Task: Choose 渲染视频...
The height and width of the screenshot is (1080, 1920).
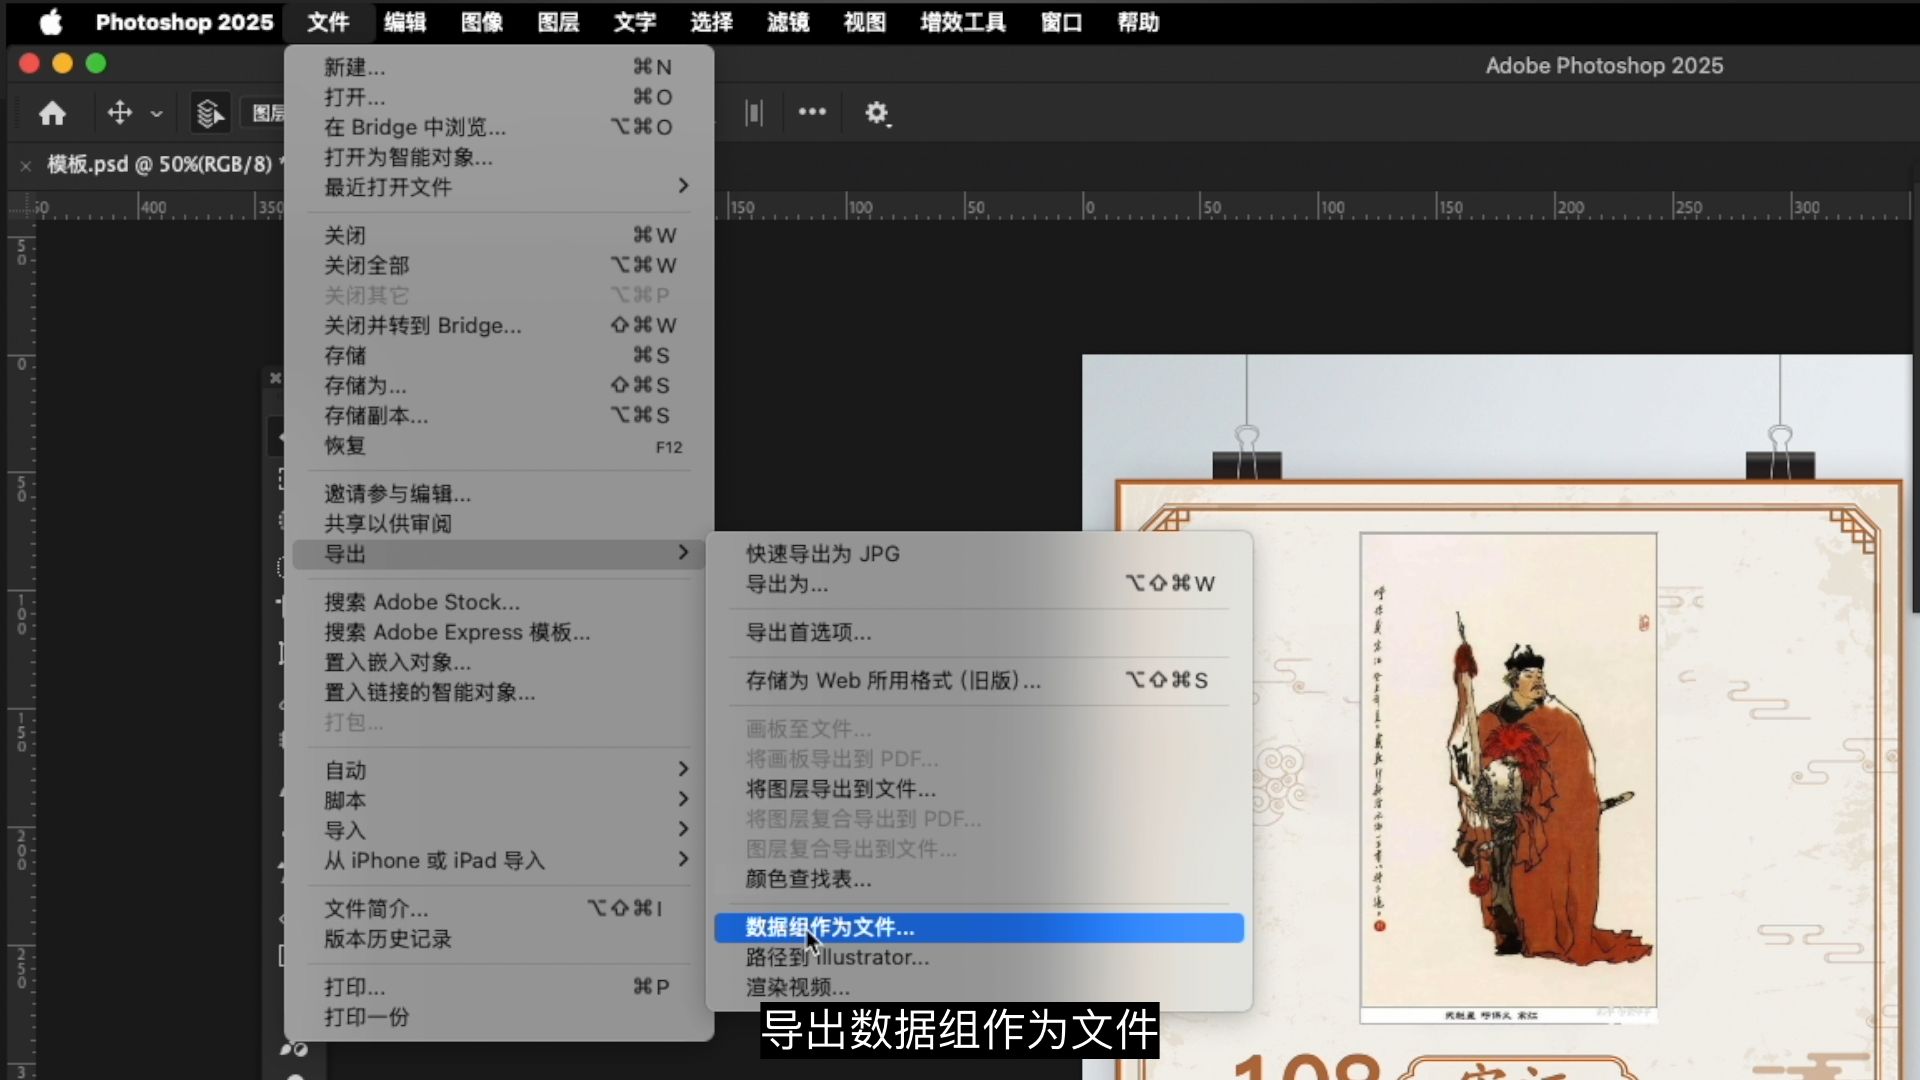Action: coord(979,987)
